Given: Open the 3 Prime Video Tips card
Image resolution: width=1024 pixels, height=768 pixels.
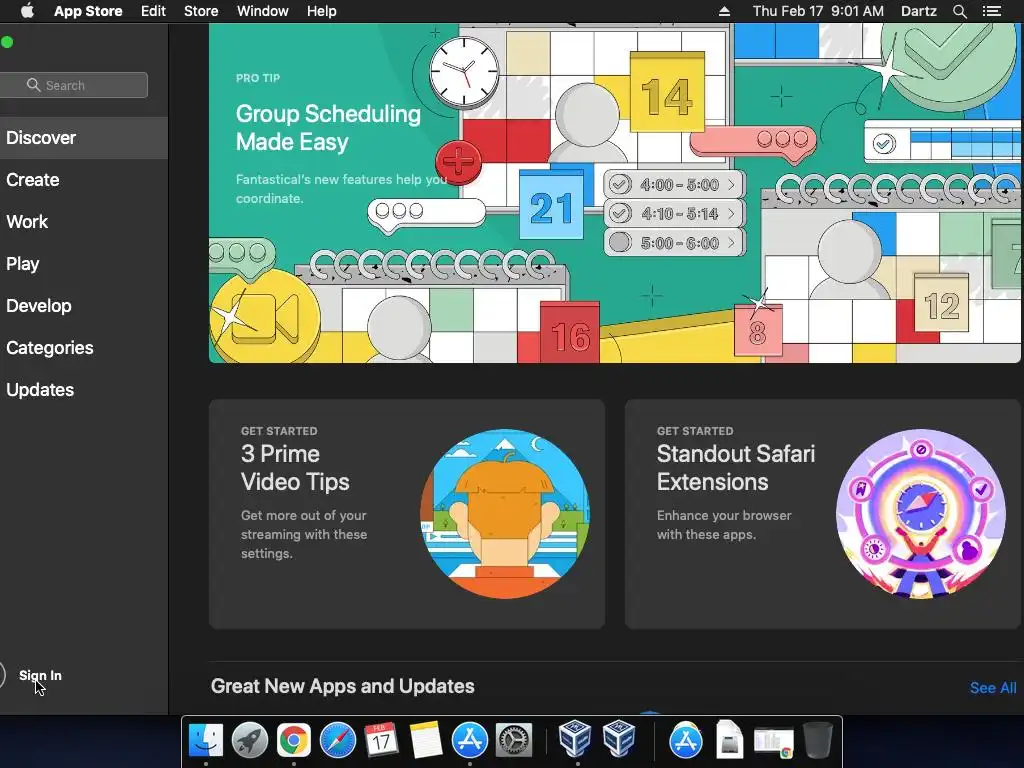Looking at the screenshot, I should (407, 514).
